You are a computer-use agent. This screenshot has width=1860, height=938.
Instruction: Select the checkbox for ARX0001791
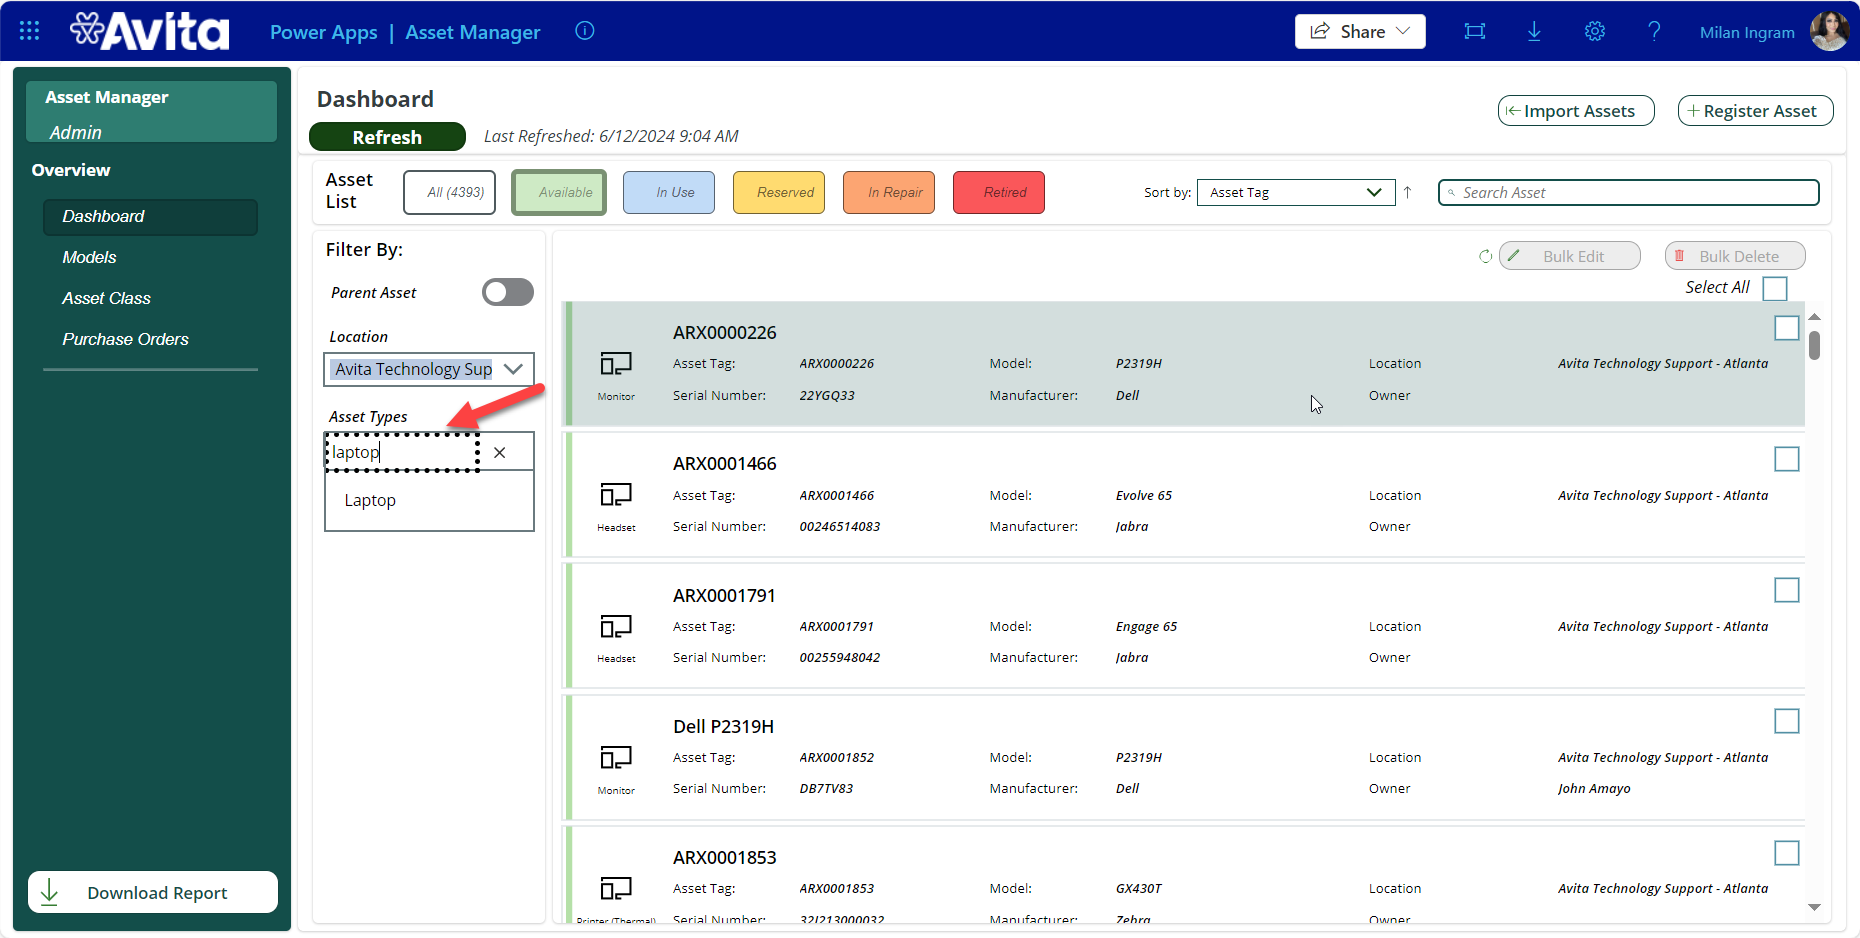pos(1787,590)
